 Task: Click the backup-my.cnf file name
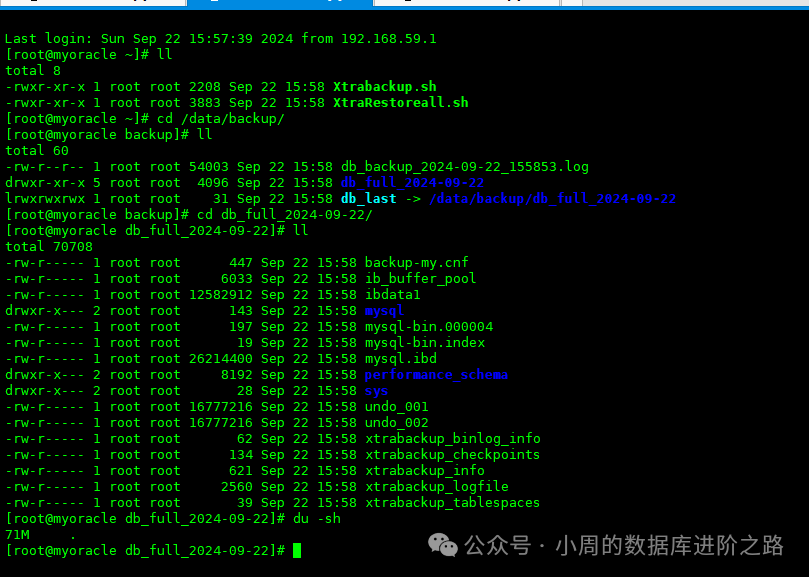click(417, 263)
